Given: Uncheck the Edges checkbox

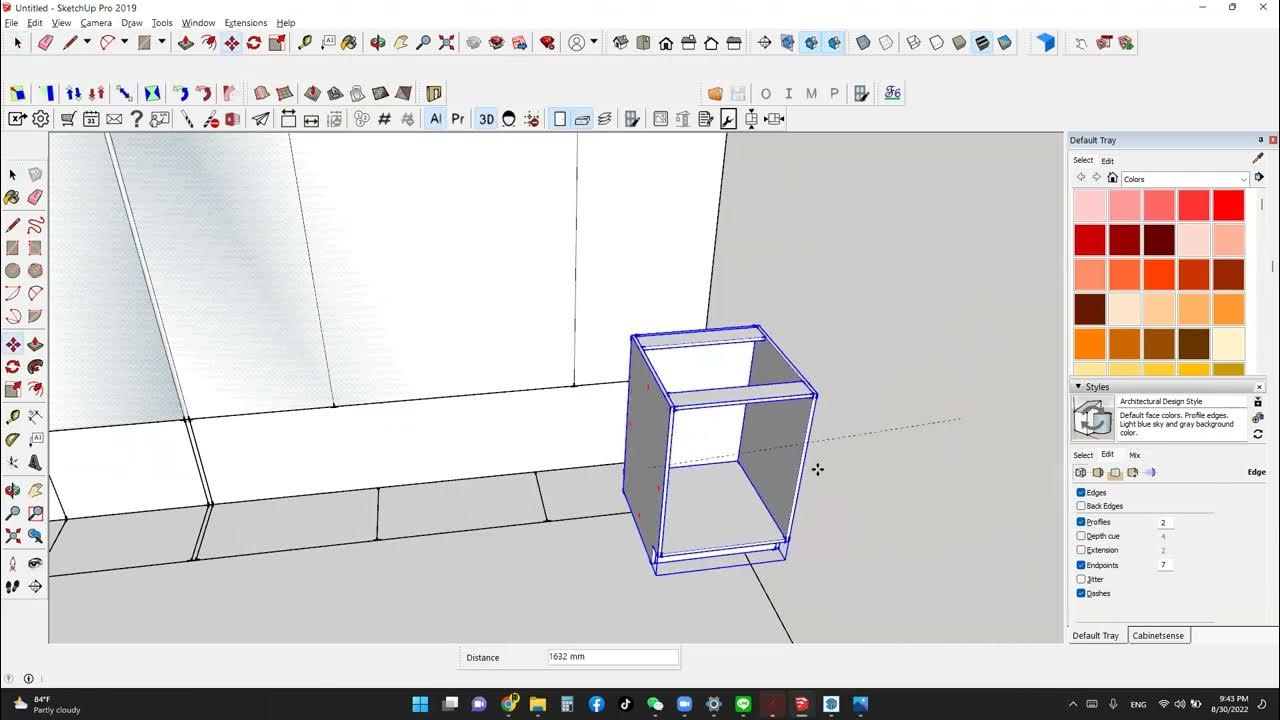Looking at the screenshot, I should (1081, 492).
